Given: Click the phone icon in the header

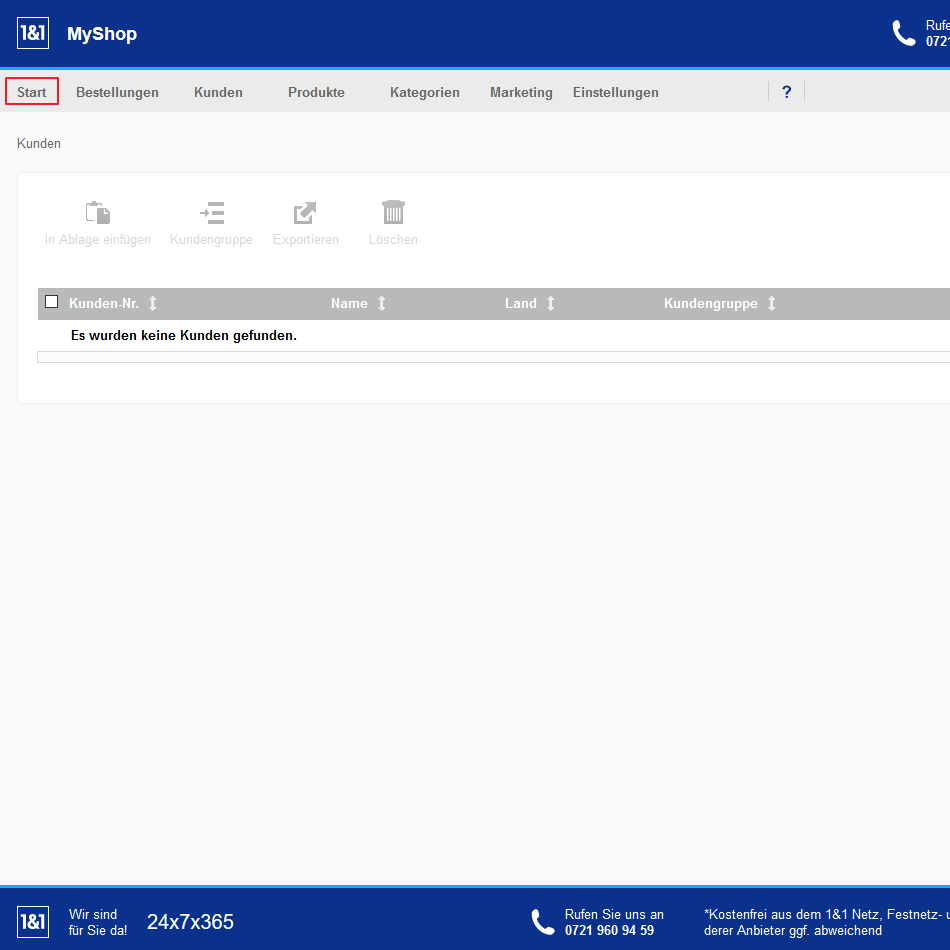Looking at the screenshot, I should (x=904, y=33).
